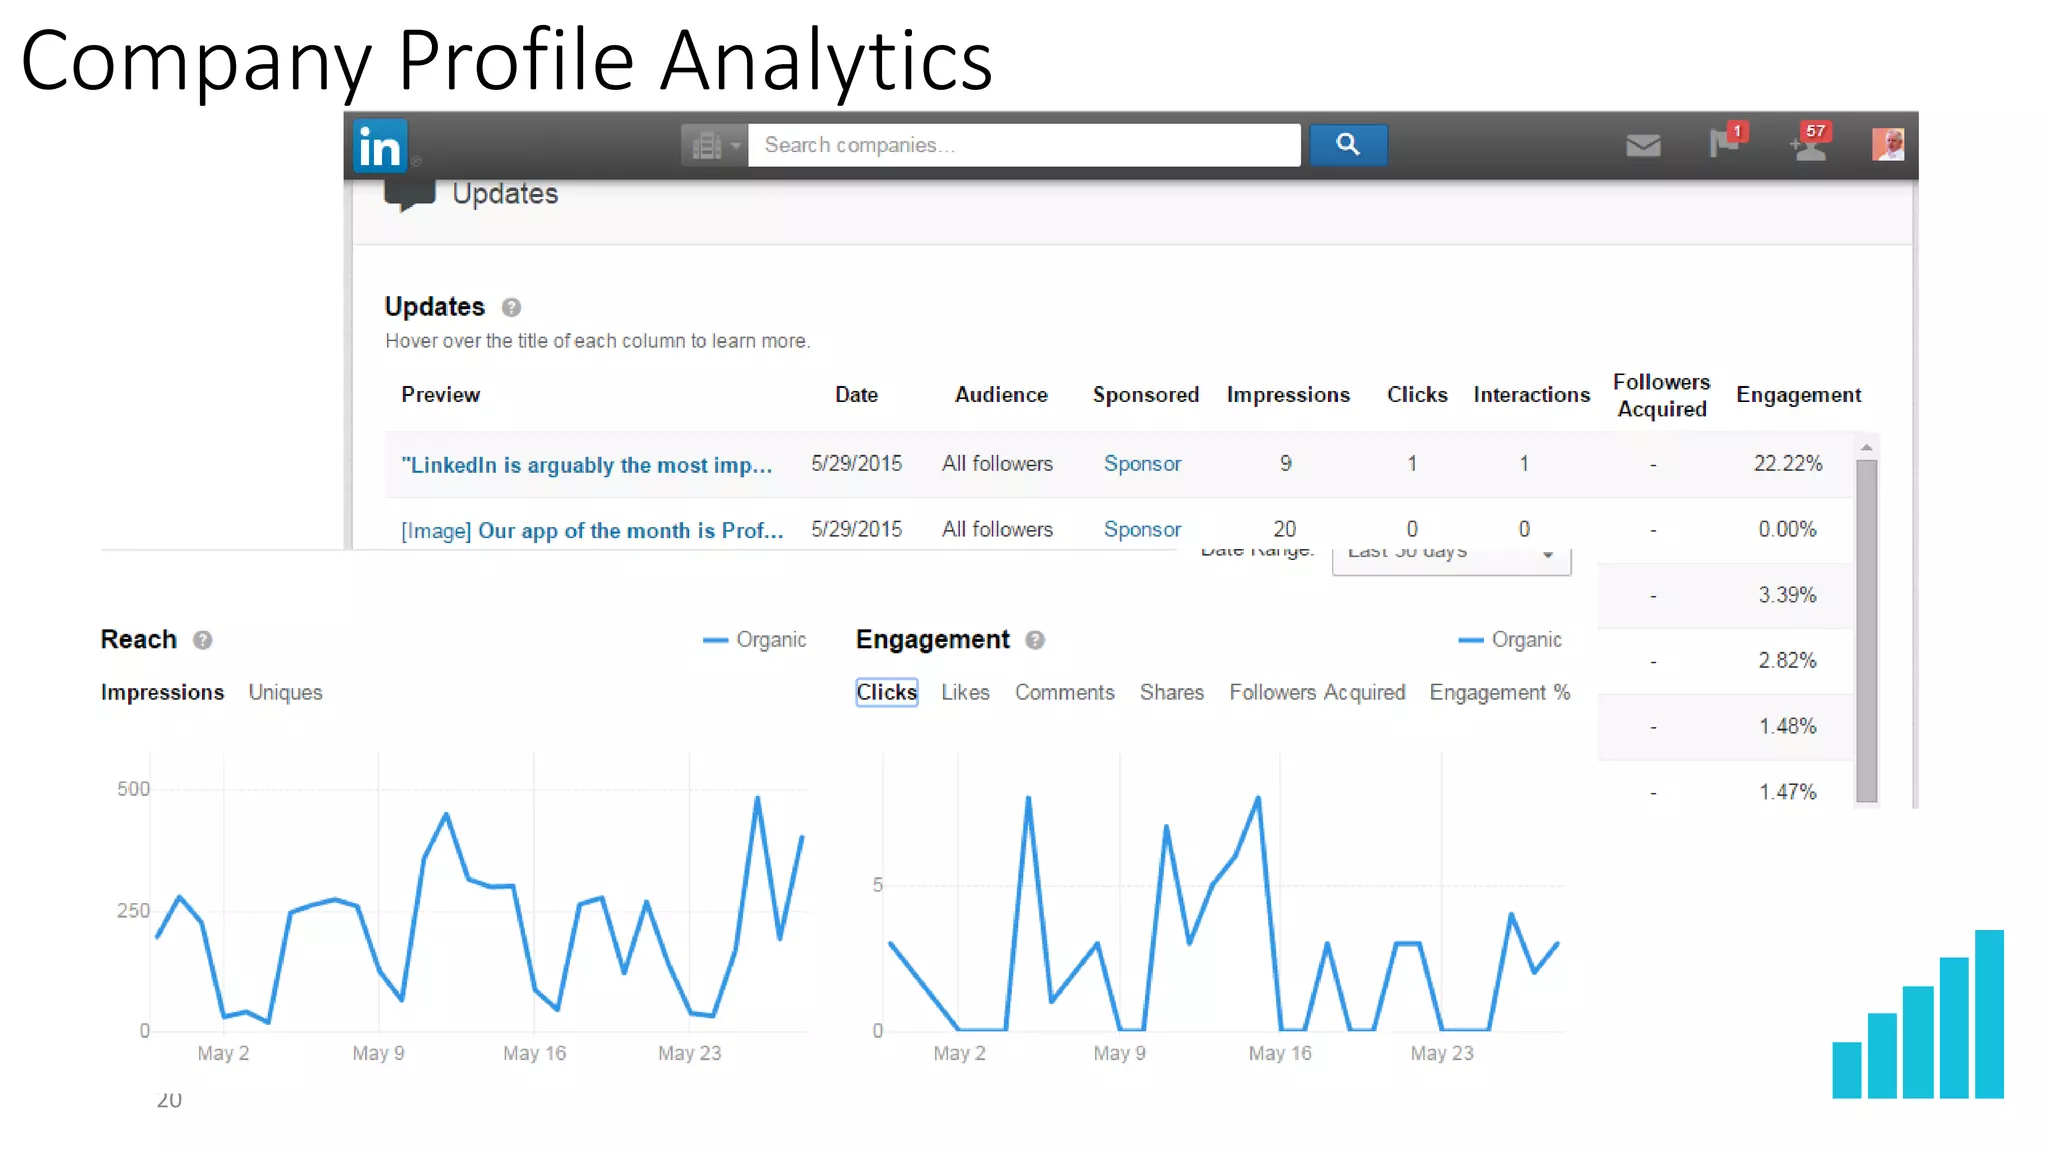The image size is (2048, 1152).
Task: Click the Updates speech bubble icon
Action: pos(410,194)
